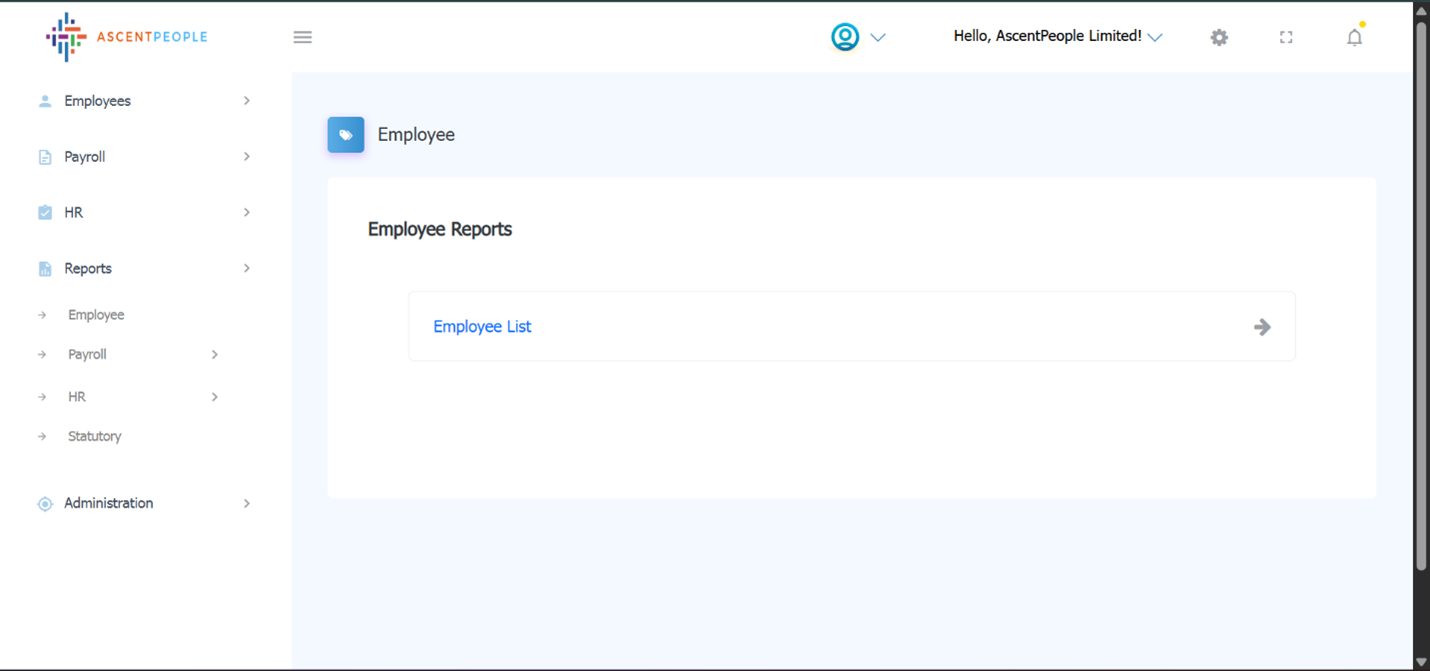Open the Hello, AscentPeople Limited dropdown
The image size is (1430, 671).
click(x=1057, y=36)
